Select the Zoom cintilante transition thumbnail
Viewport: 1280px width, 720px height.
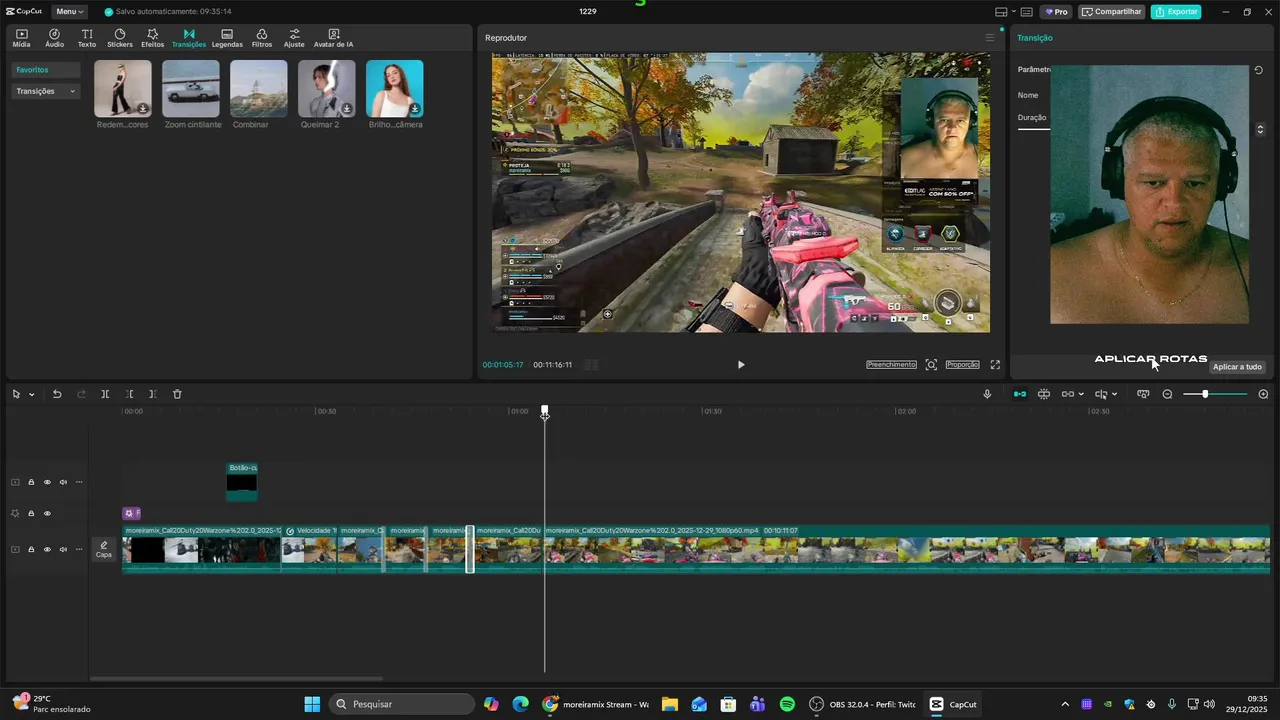click(191, 88)
